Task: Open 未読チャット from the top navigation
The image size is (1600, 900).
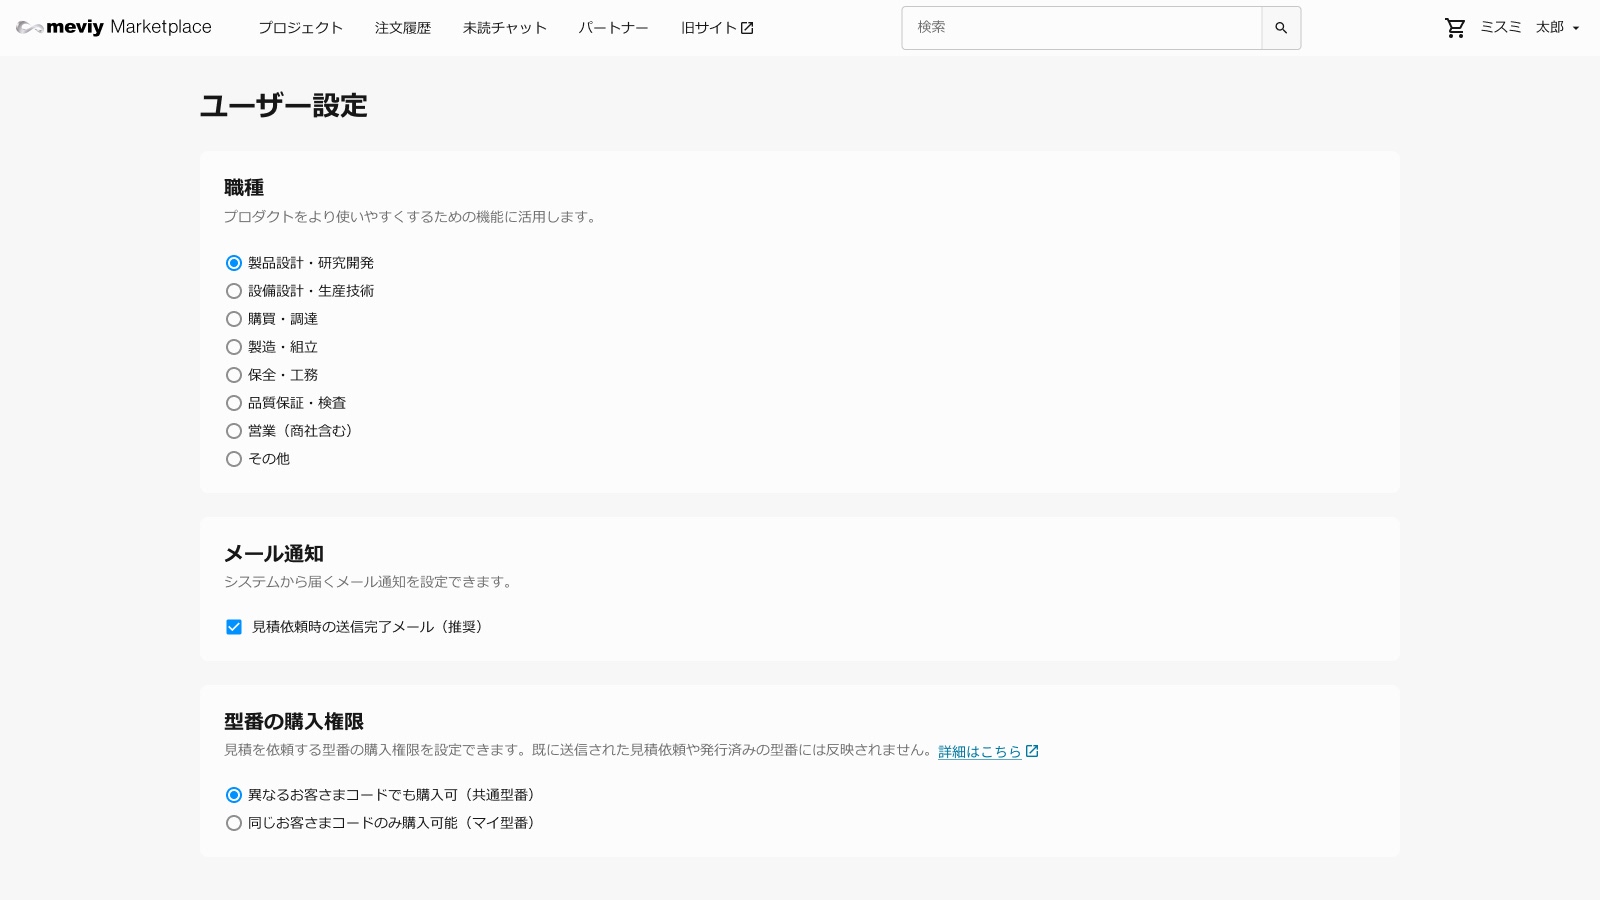Action: click(x=504, y=28)
